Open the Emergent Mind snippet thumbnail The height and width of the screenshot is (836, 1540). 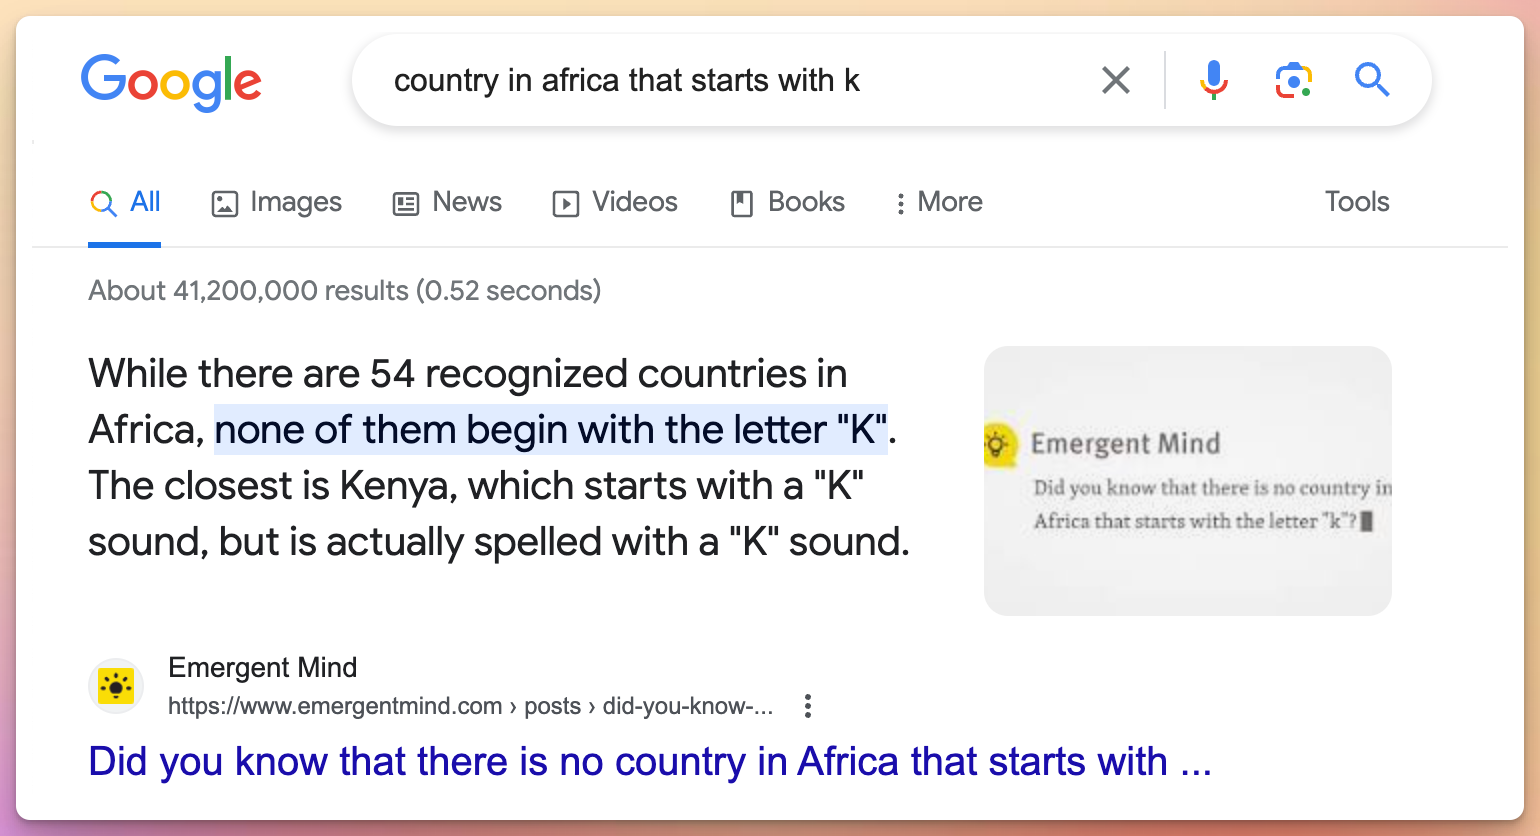[x=1187, y=481]
